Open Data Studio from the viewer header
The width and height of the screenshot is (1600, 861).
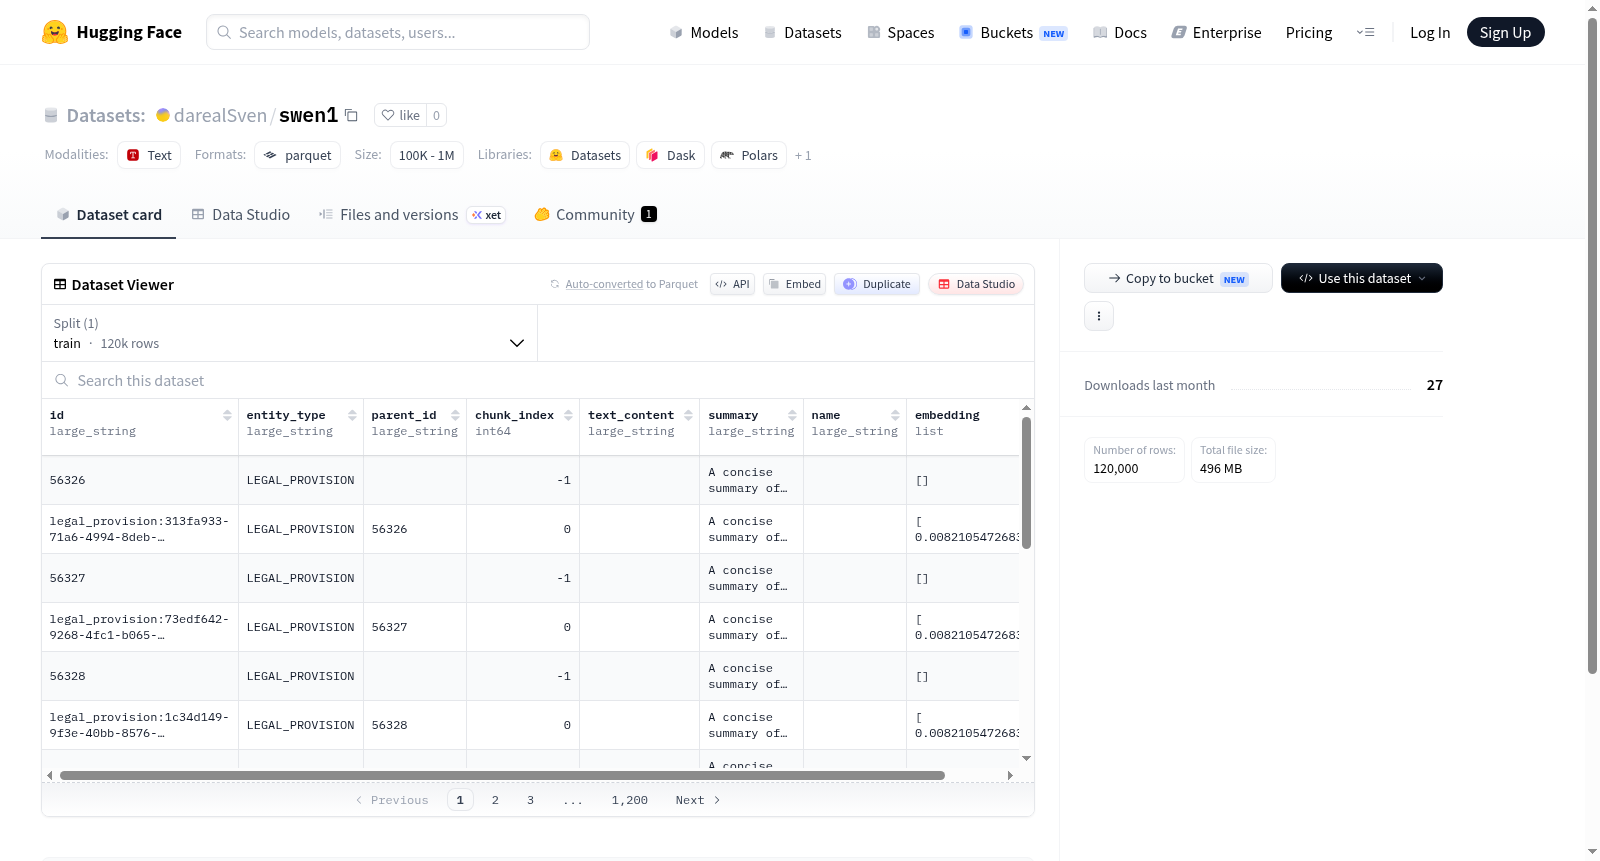point(976,284)
